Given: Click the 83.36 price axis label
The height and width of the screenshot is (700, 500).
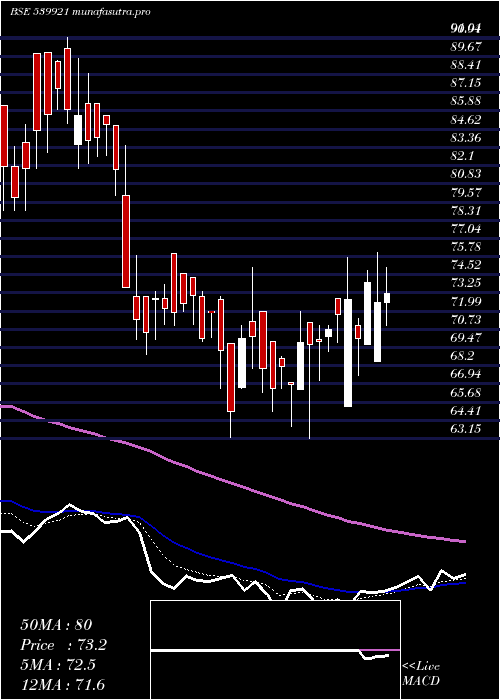Looking at the screenshot, I should [465, 138].
